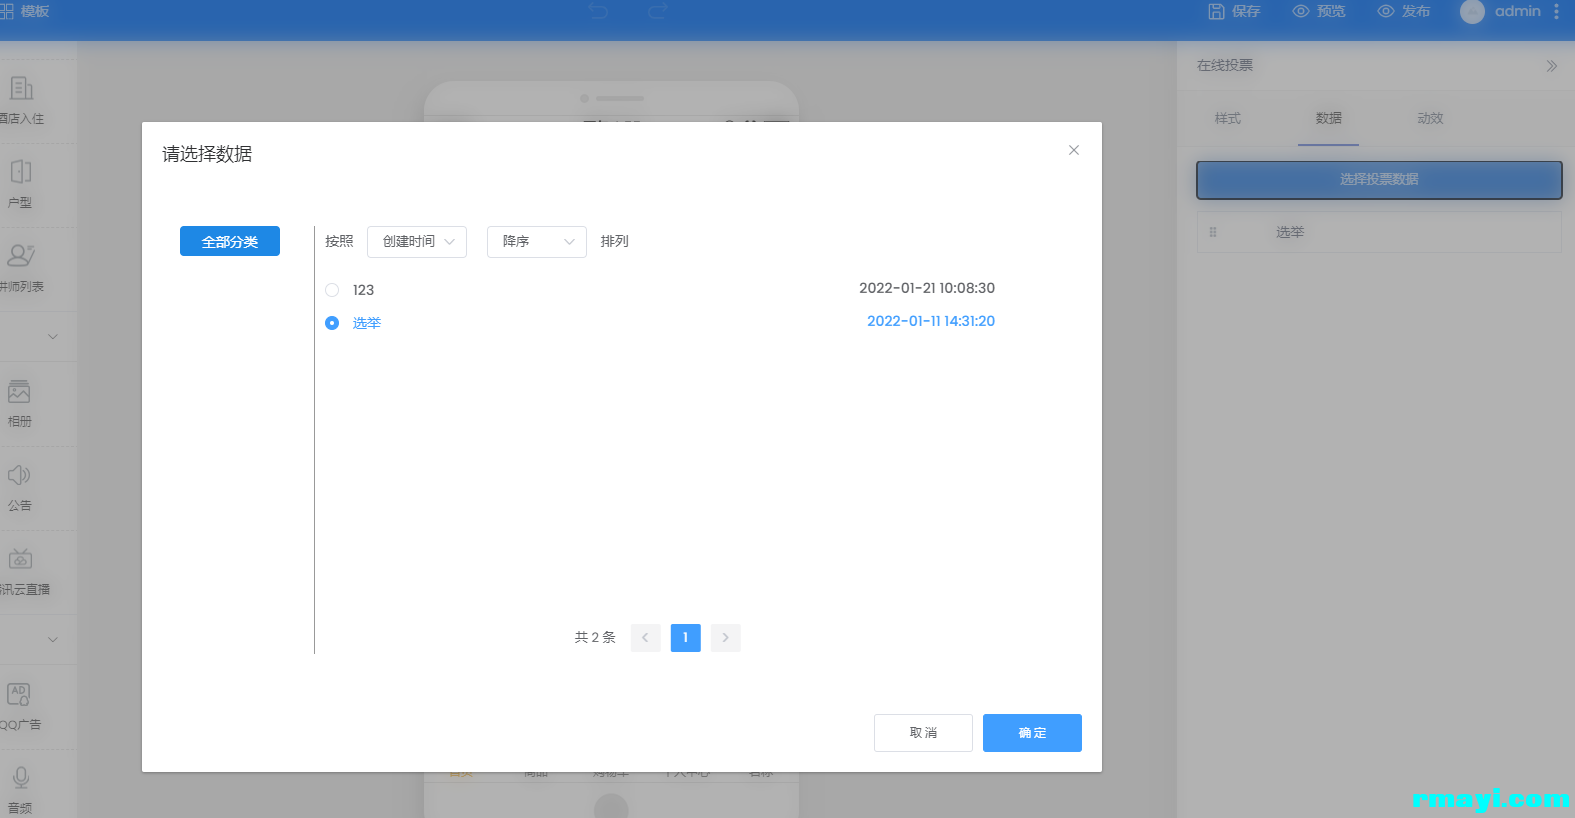Select the QQ广告 ad component icon
The height and width of the screenshot is (818, 1575).
19,694
